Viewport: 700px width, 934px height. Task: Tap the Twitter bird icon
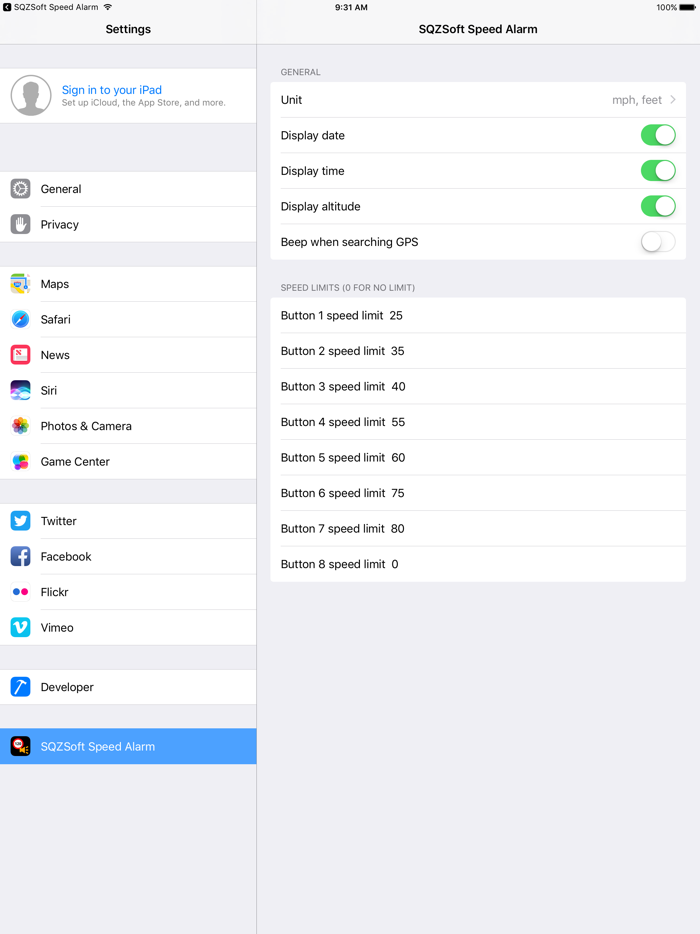[20, 521]
